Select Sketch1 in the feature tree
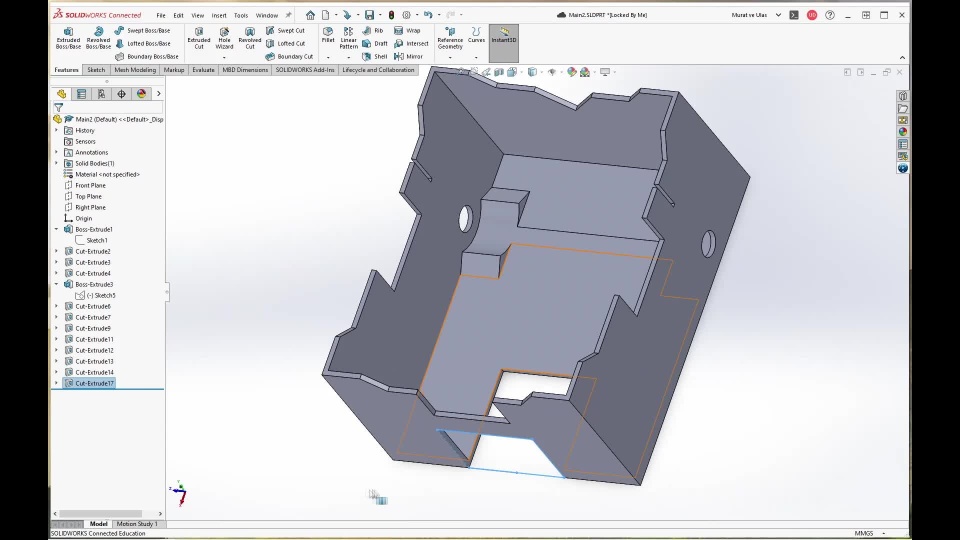The image size is (960, 540). [97, 240]
